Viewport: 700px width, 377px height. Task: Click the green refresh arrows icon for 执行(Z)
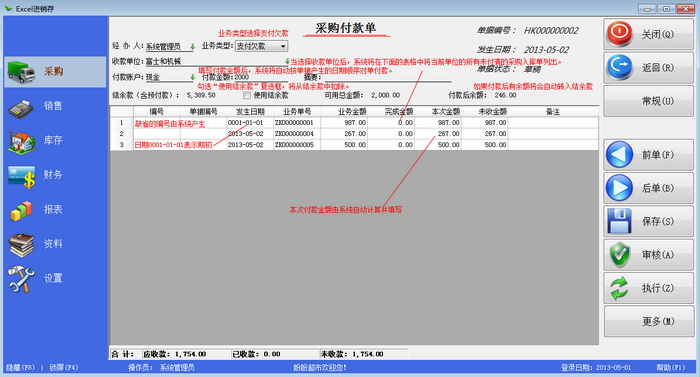tap(619, 288)
